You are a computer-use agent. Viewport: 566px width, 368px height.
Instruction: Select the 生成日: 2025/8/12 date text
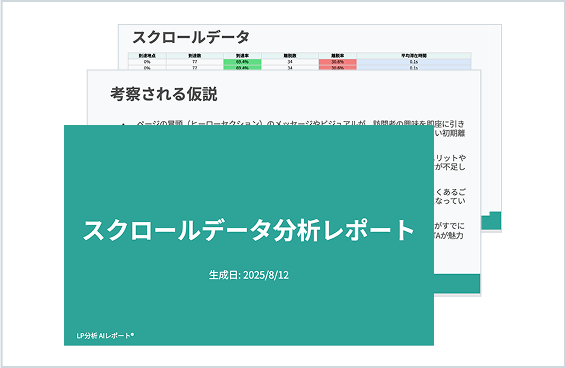(x=249, y=275)
